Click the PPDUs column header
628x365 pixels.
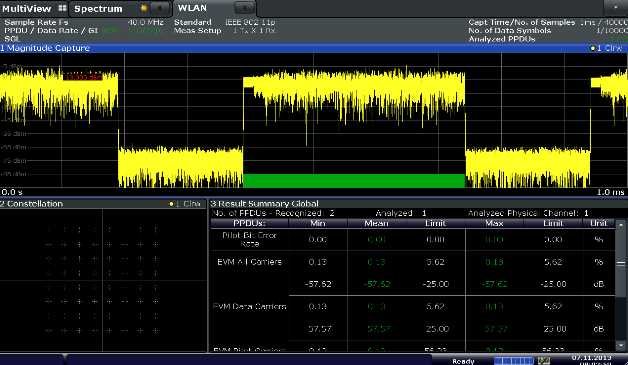(249, 223)
